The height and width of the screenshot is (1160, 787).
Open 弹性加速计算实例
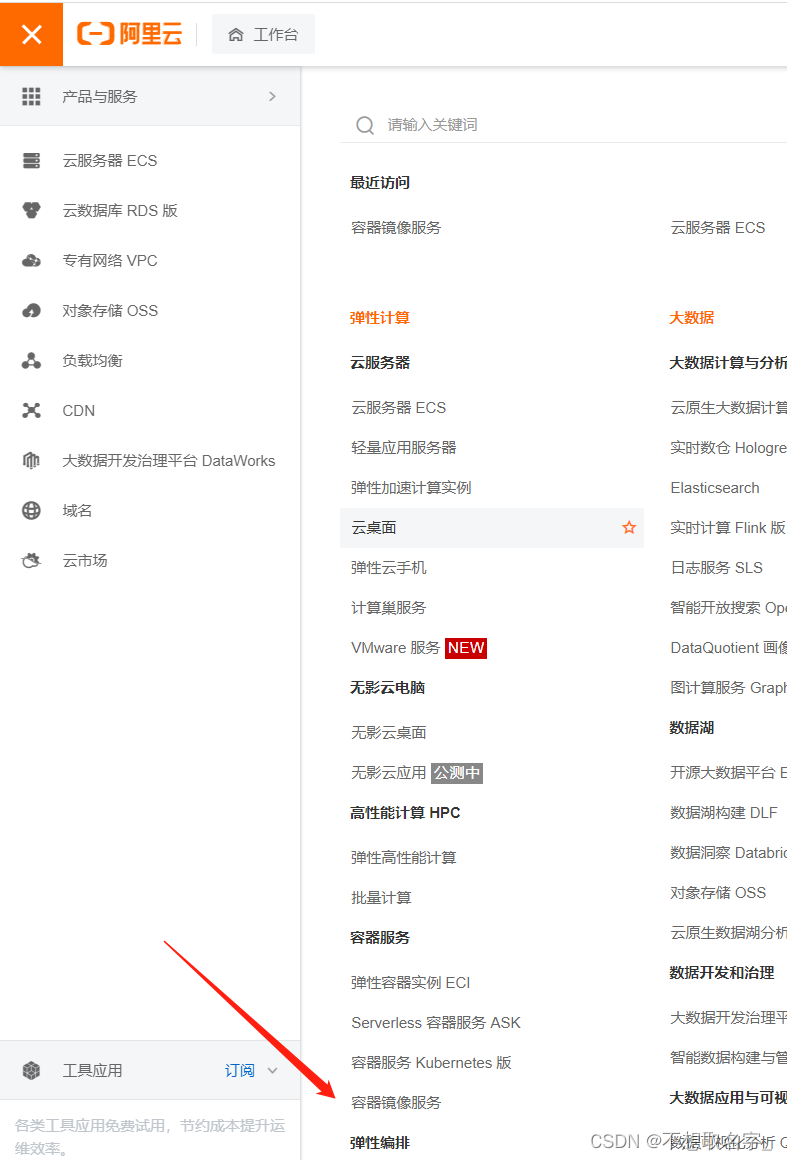411,488
